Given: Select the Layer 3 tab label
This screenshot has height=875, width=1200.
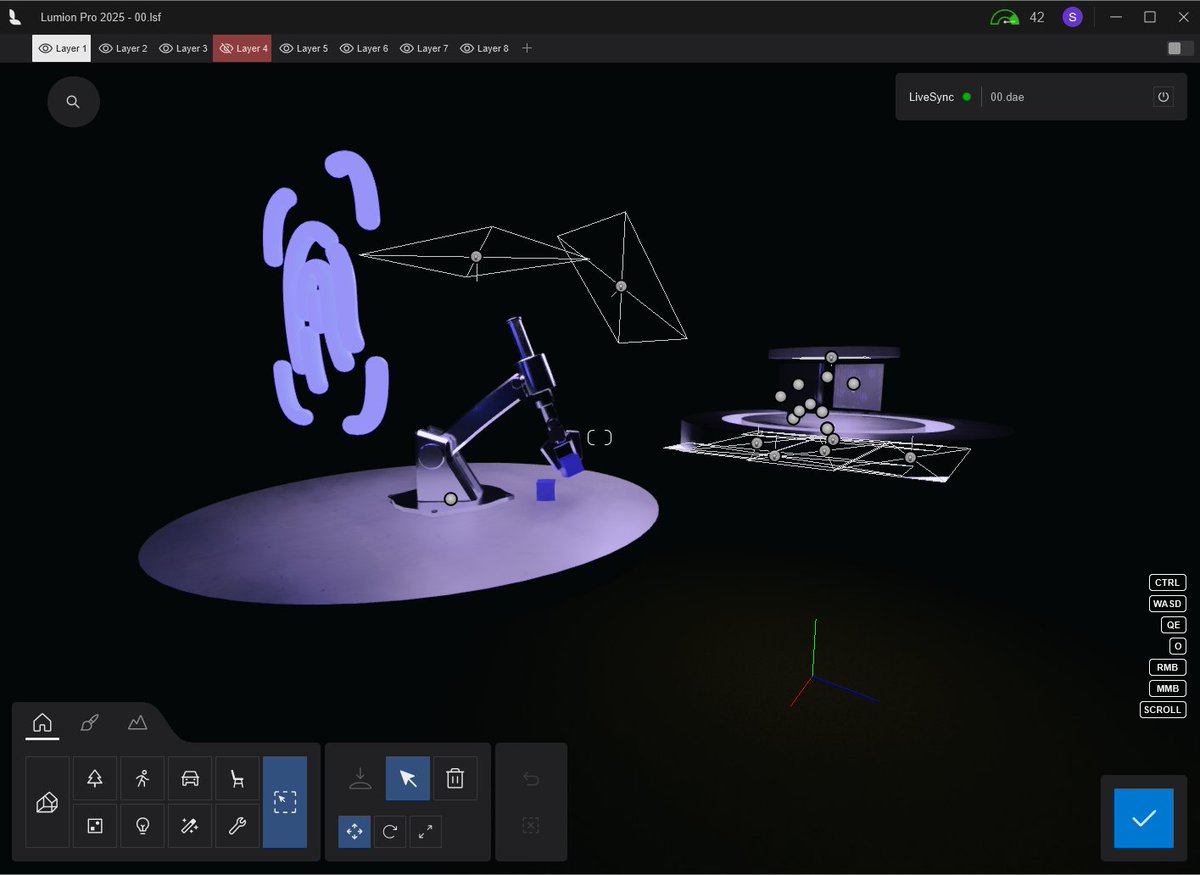Looking at the screenshot, I should click(x=192, y=48).
